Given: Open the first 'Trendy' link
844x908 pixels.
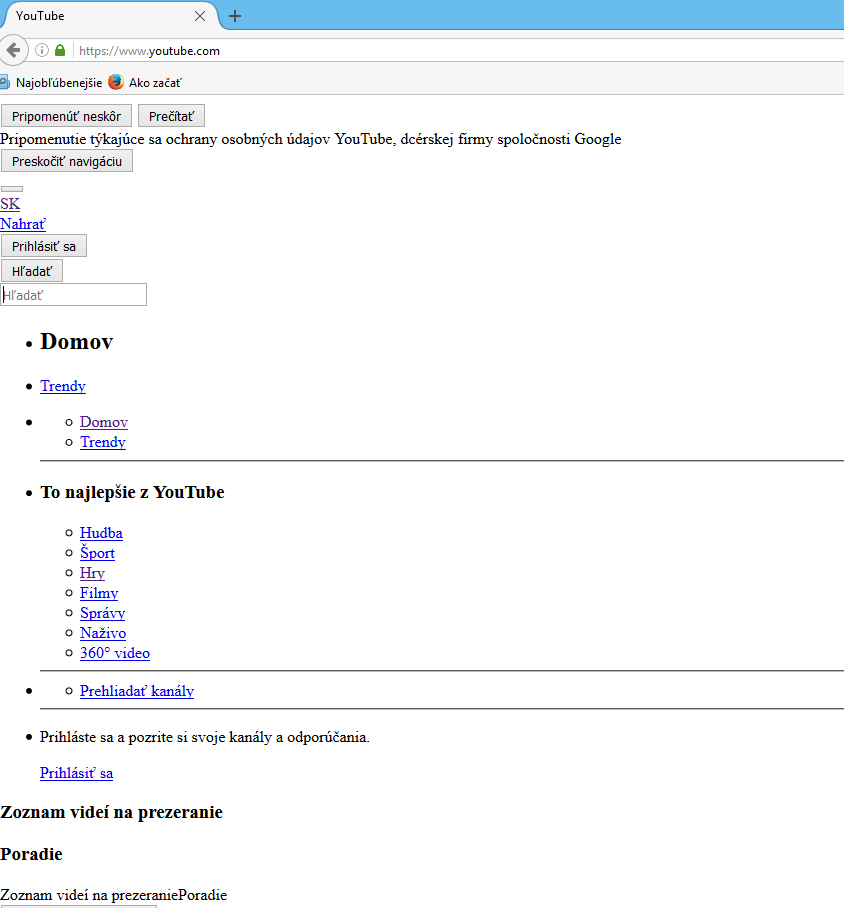Looking at the screenshot, I should tap(63, 386).
